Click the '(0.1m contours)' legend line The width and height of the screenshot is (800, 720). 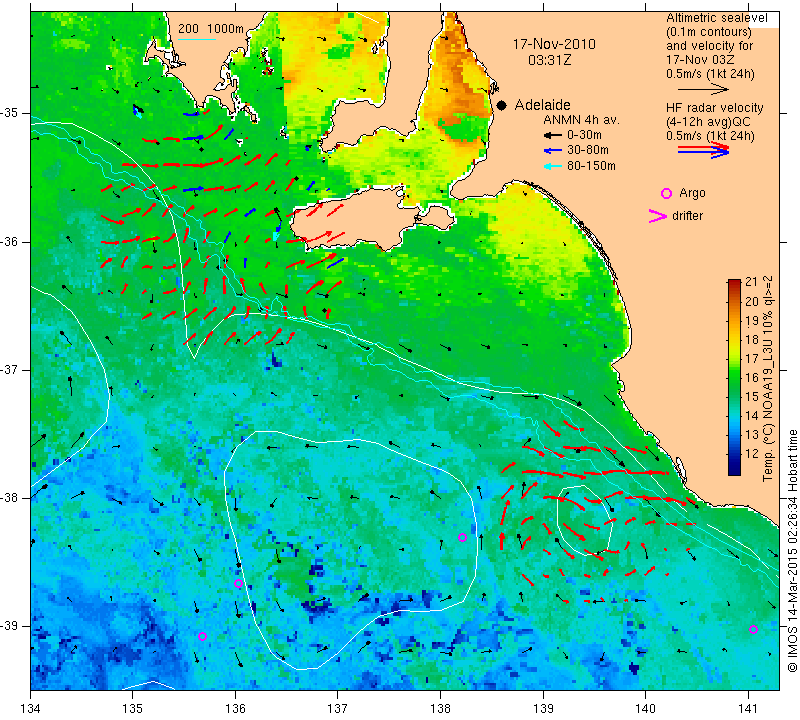tap(709, 32)
